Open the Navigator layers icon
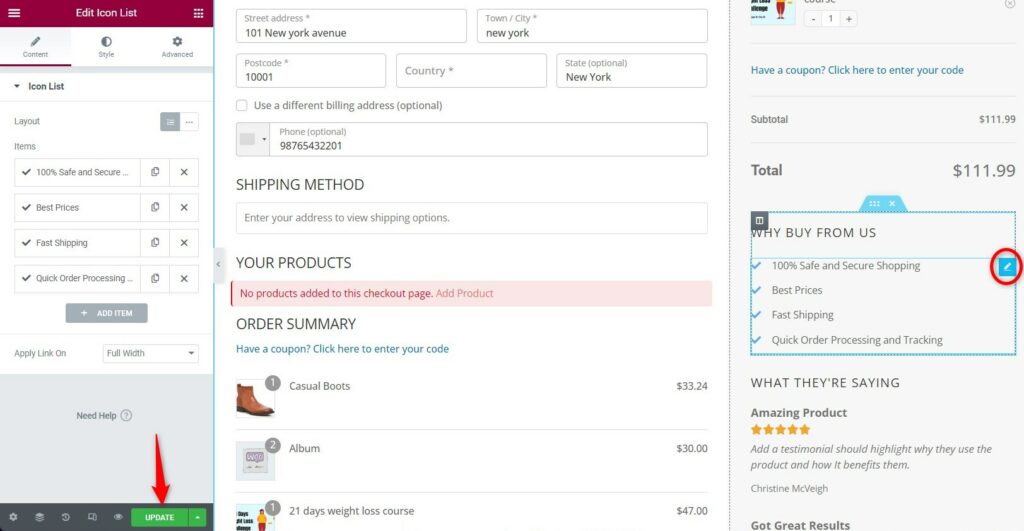Image resolution: width=1024 pixels, height=531 pixels. pyautogui.click(x=39, y=517)
